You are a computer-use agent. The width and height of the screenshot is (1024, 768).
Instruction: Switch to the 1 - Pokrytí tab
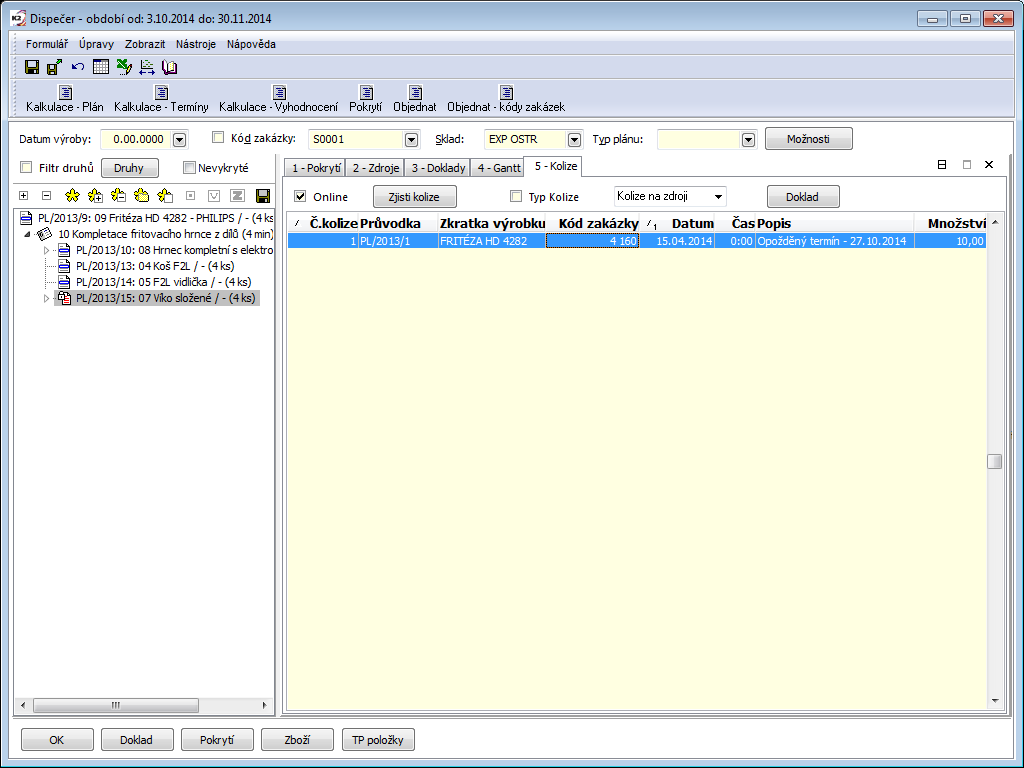[315, 168]
